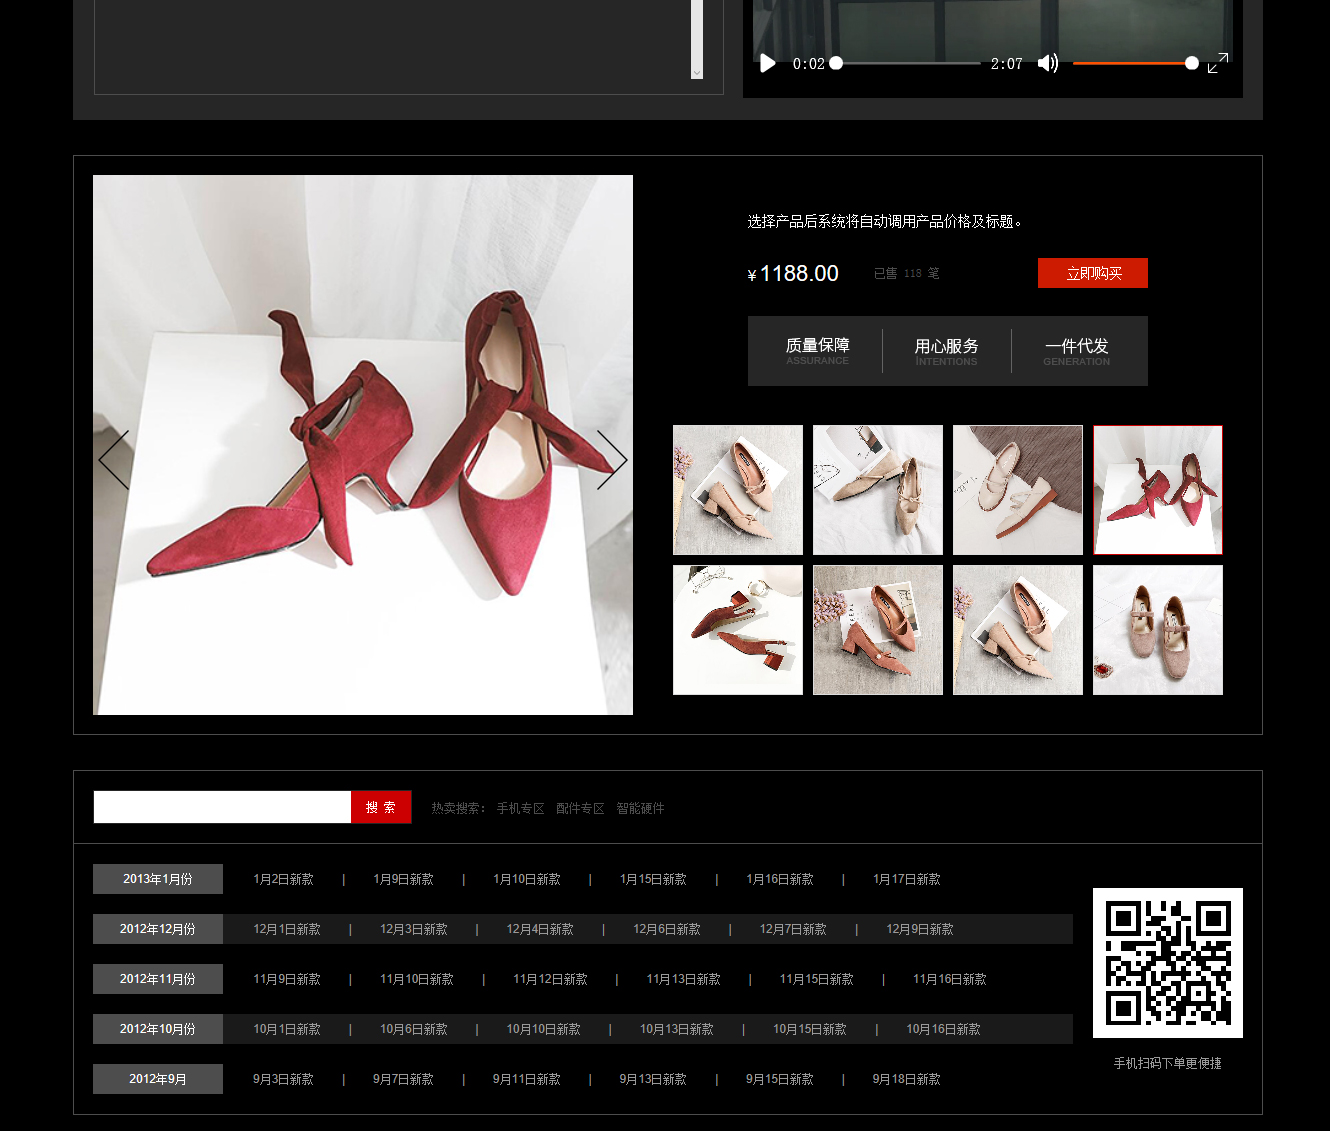The image size is (1330, 1131).
Task: Select the 用心服务 service item
Action: pos(946,351)
